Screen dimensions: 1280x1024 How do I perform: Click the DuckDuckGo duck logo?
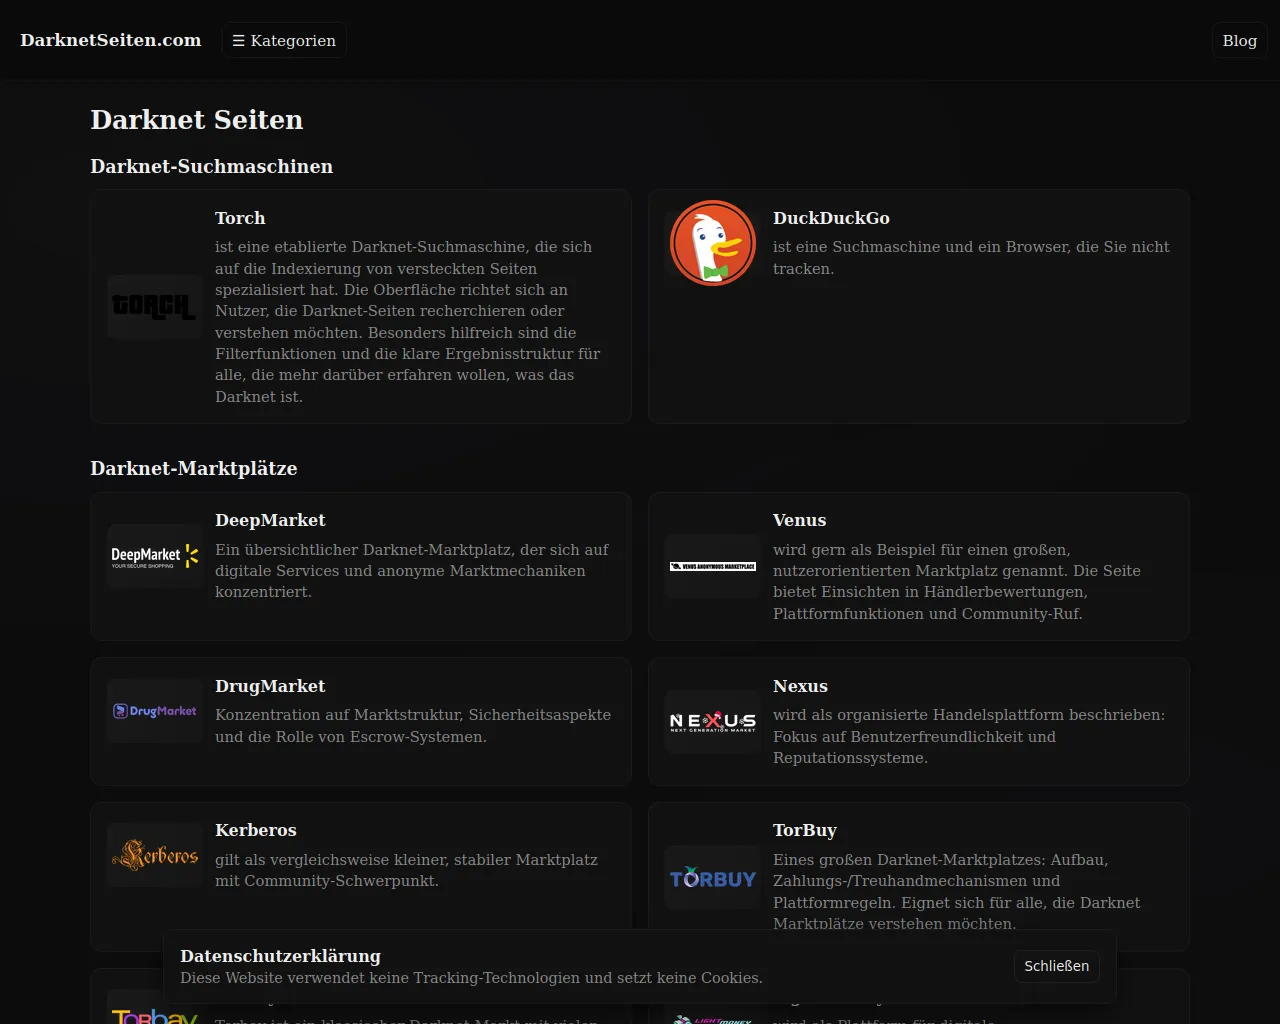713,243
